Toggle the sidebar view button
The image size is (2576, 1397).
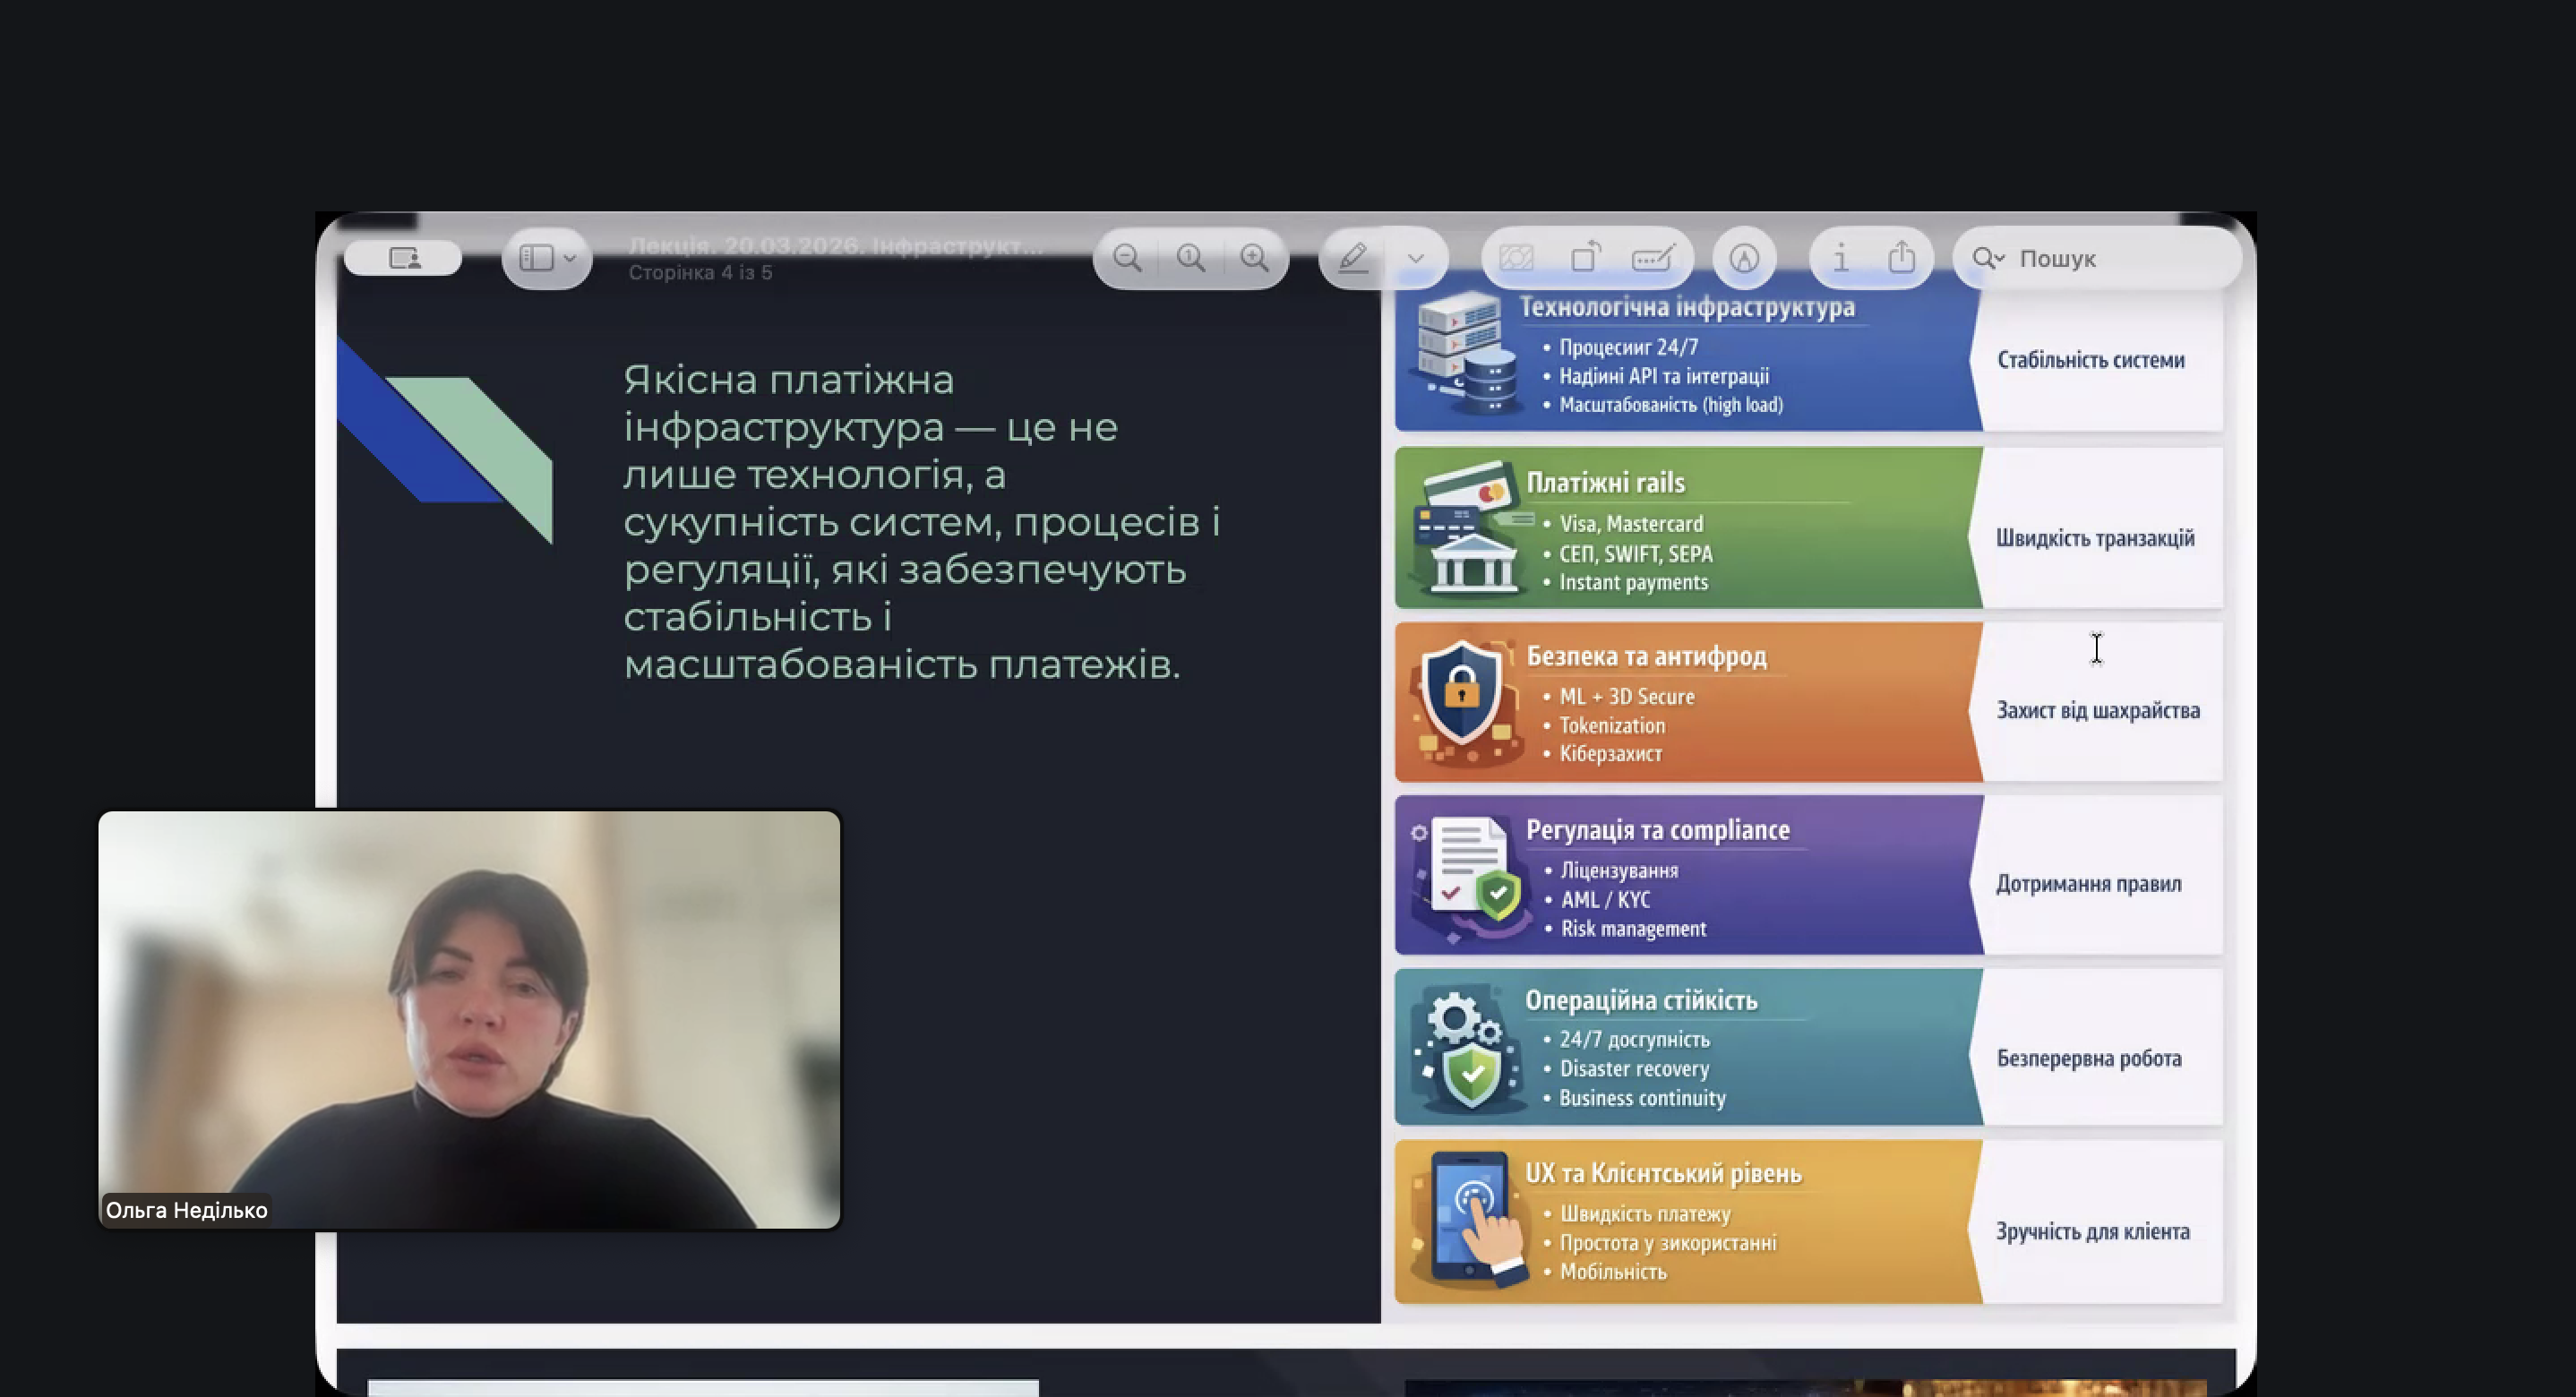tap(536, 258)
